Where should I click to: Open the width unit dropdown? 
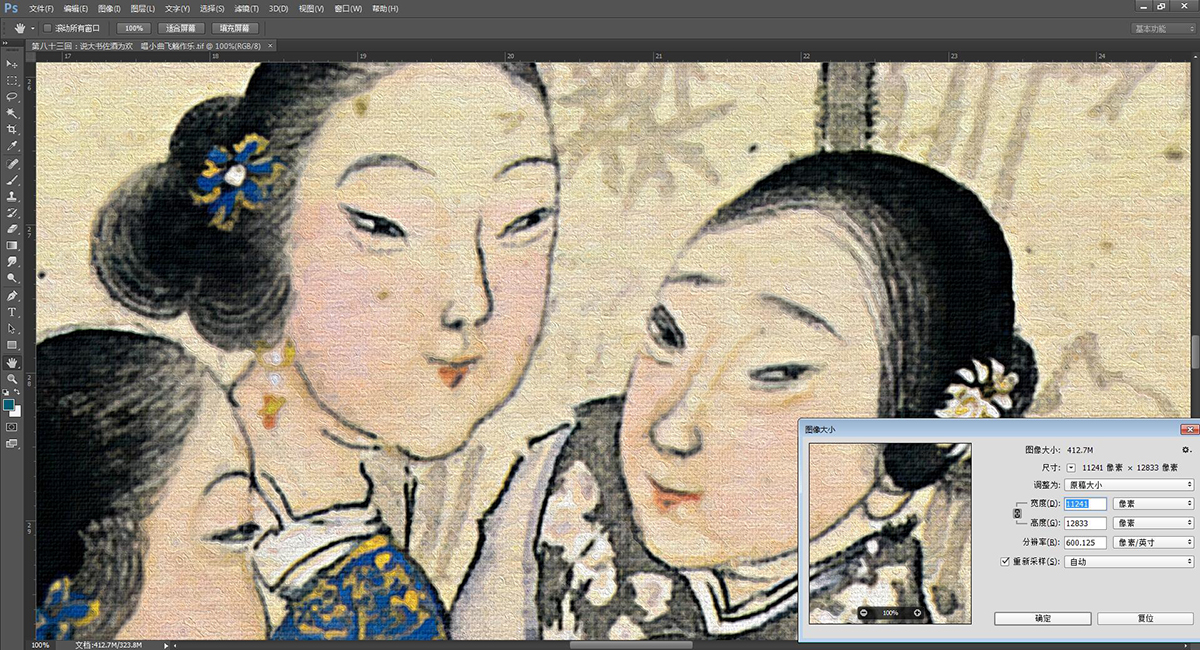click(x=1153, y=504)
